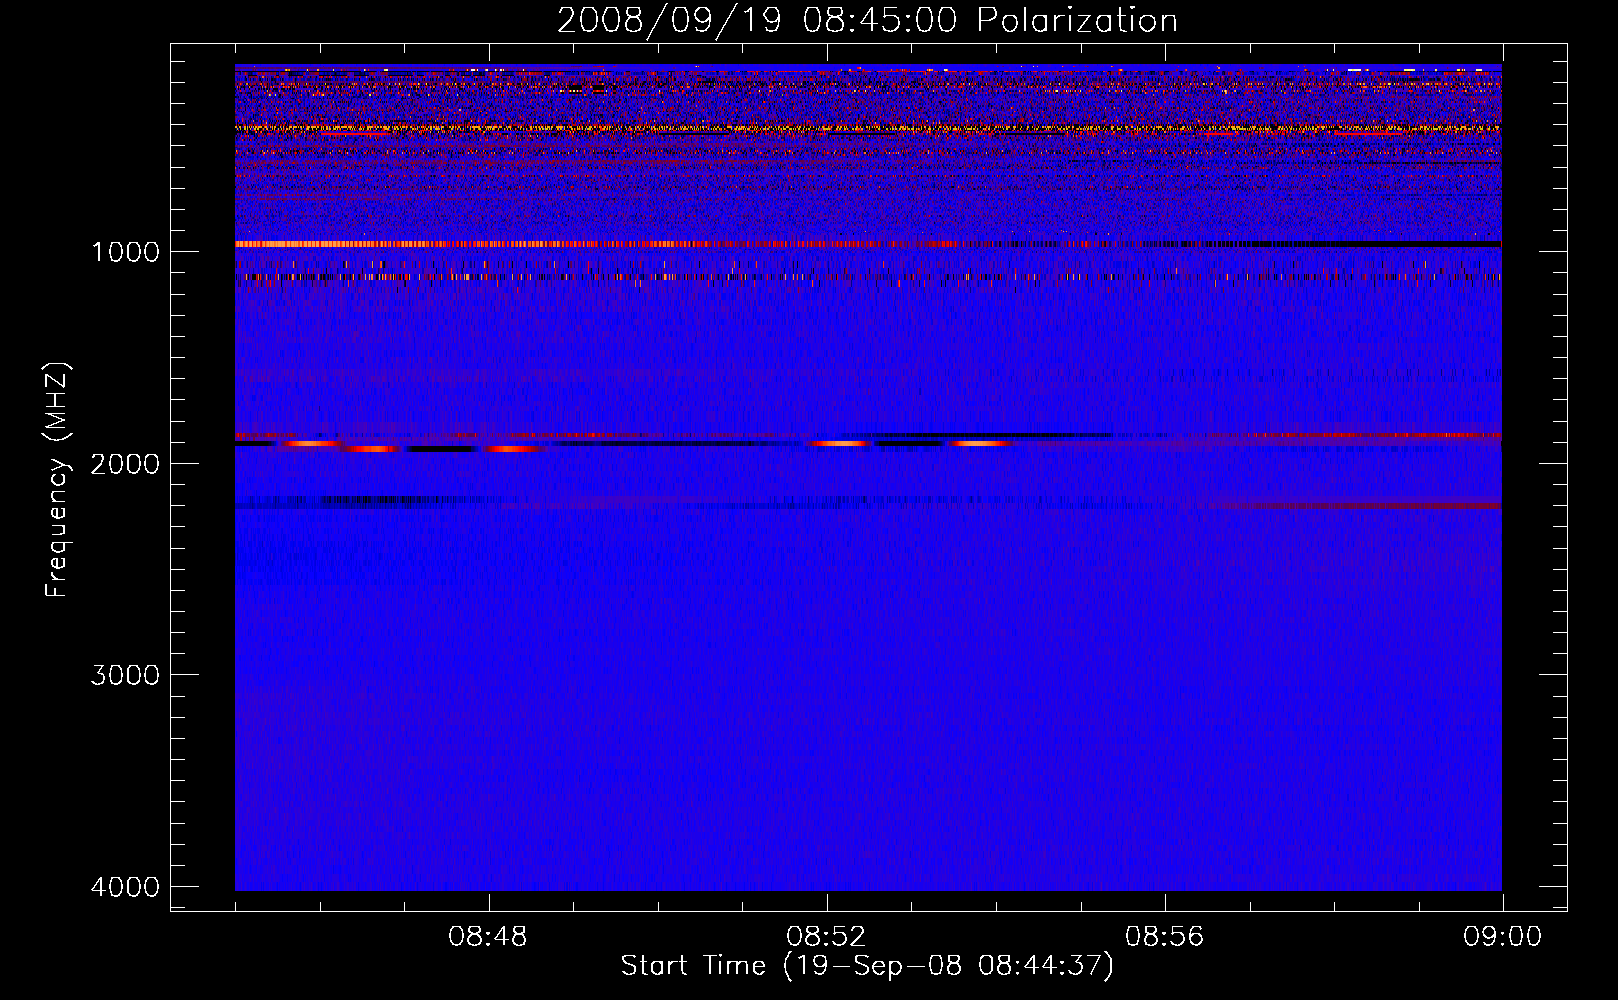This screenshot has height=1000, width=1618.
Task: Click the 4000 frequency tick label
Action: coord(125,887)
